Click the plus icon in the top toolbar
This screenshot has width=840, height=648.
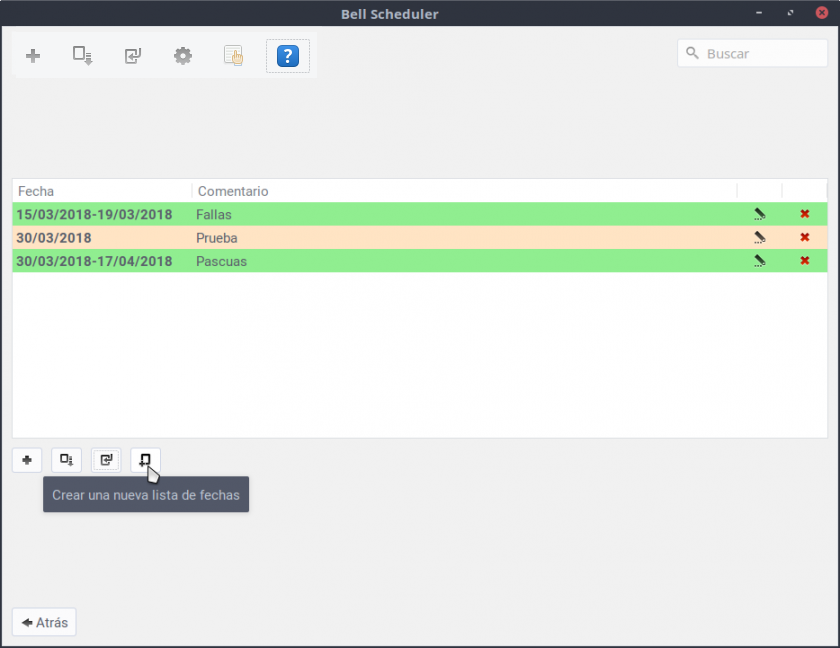tap(33, 56)
